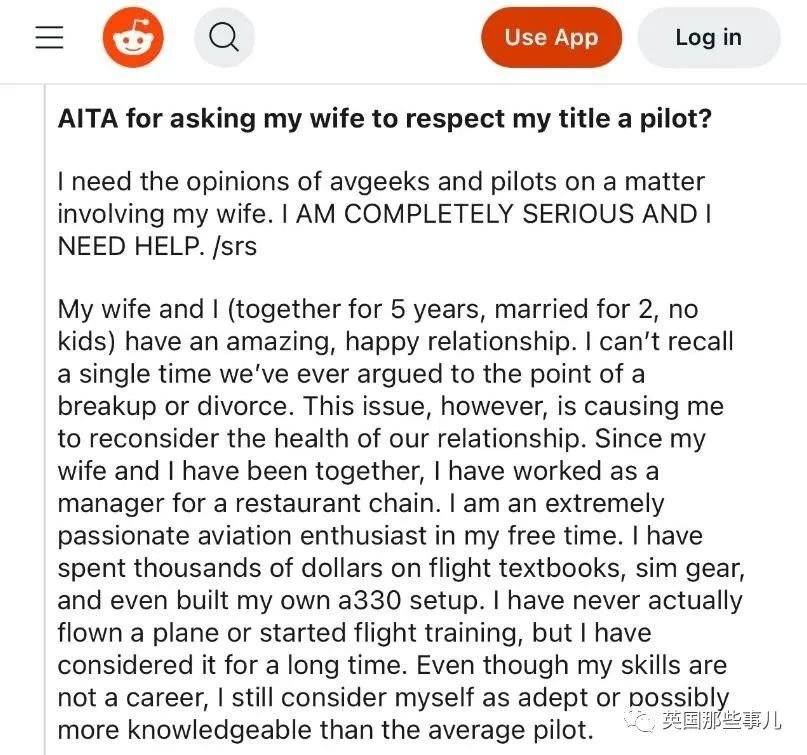Screen dimensions: 807x755
Task: Select the Log in button
Action: coord(709,38)
